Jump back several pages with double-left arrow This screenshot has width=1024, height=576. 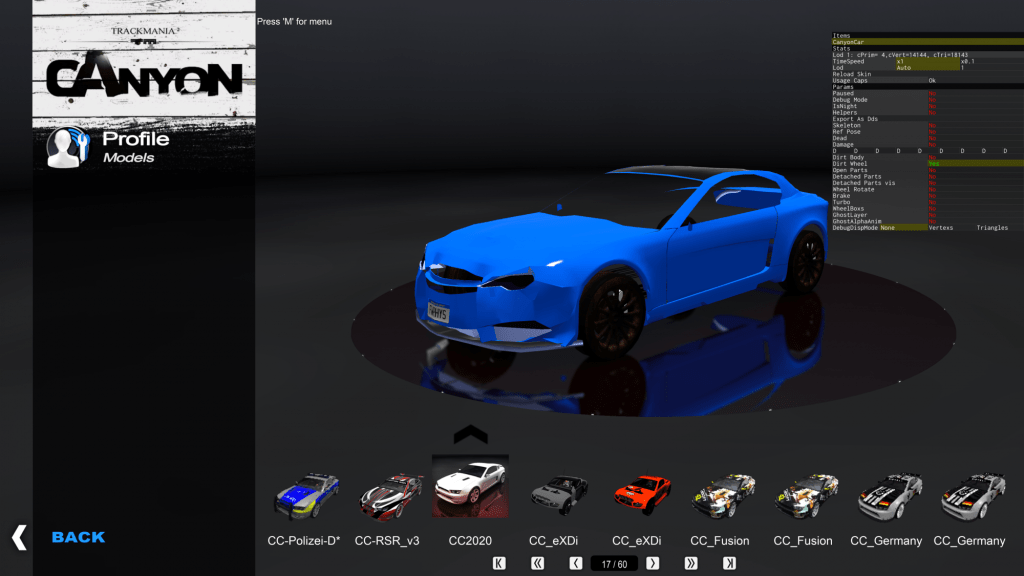pos(538,563)
